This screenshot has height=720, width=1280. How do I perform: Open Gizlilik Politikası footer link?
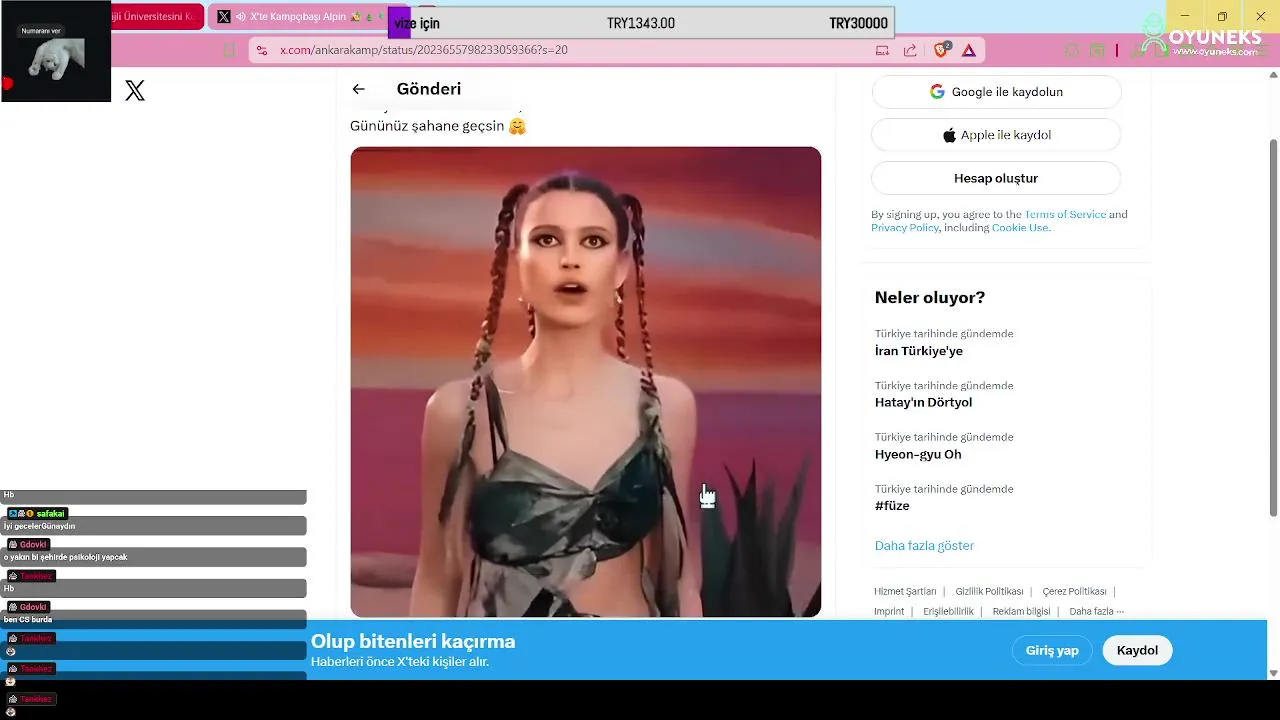point(989,592)
